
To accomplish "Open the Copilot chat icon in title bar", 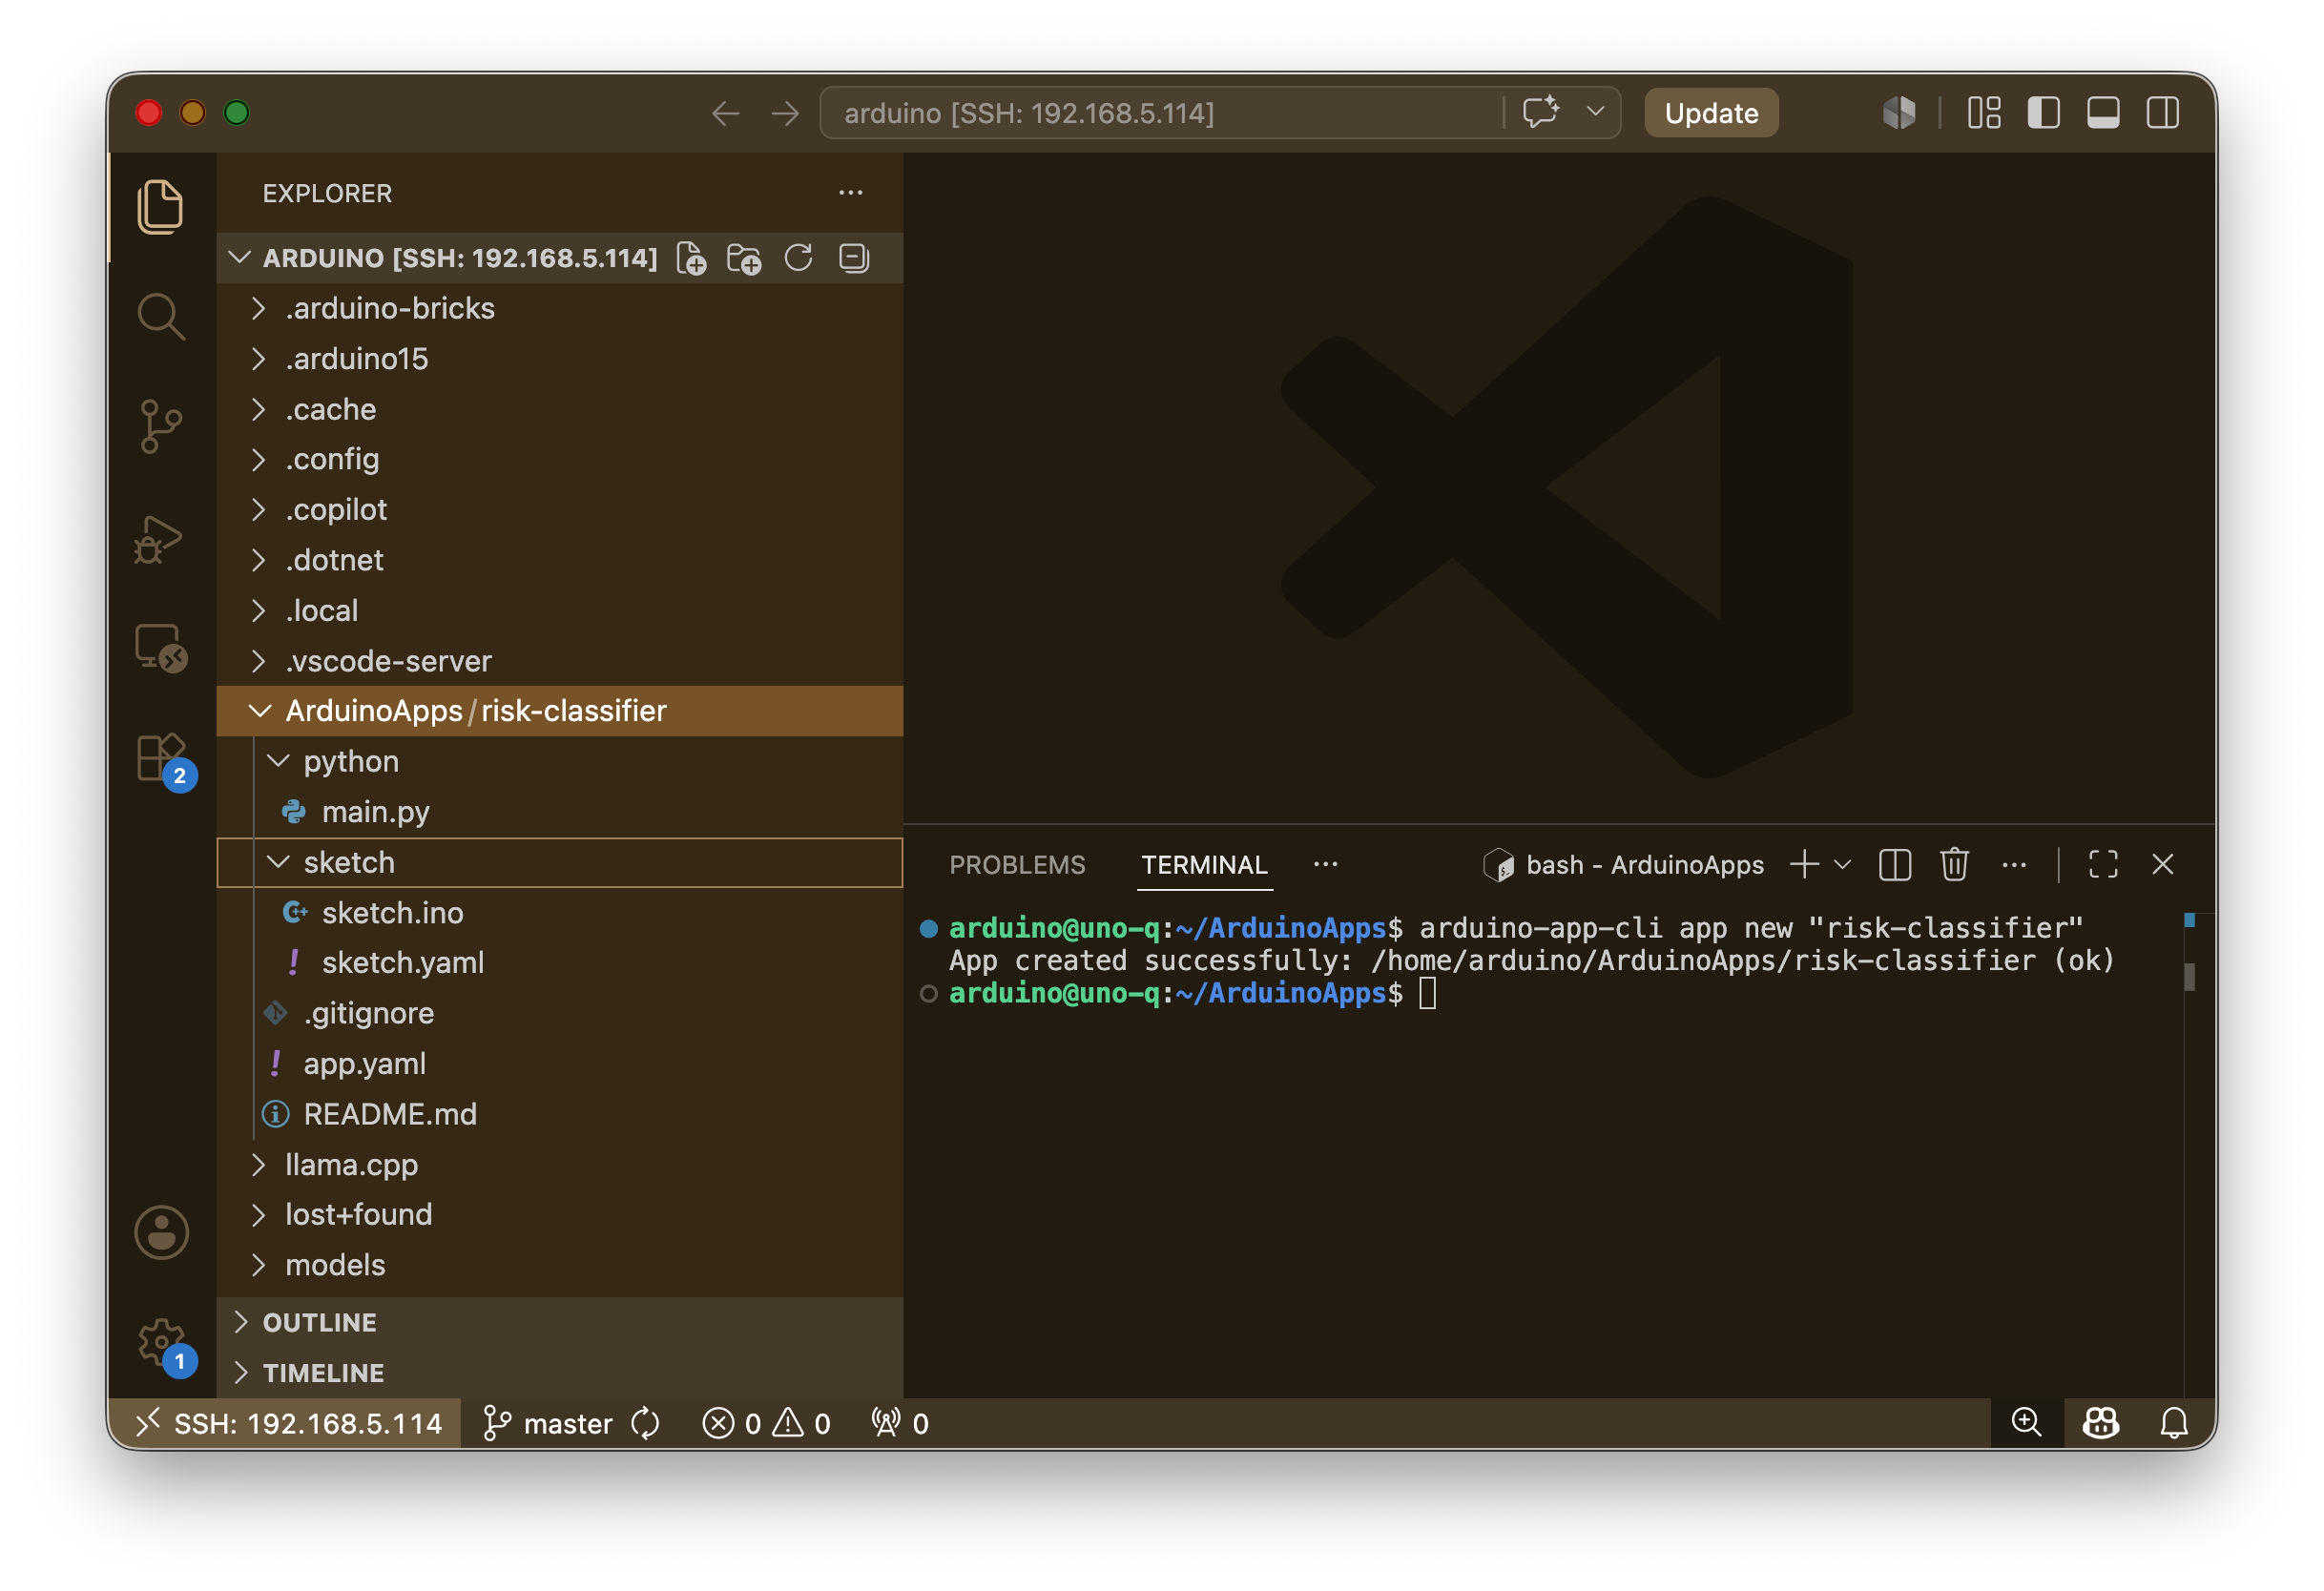I will tap(1541, 112).
